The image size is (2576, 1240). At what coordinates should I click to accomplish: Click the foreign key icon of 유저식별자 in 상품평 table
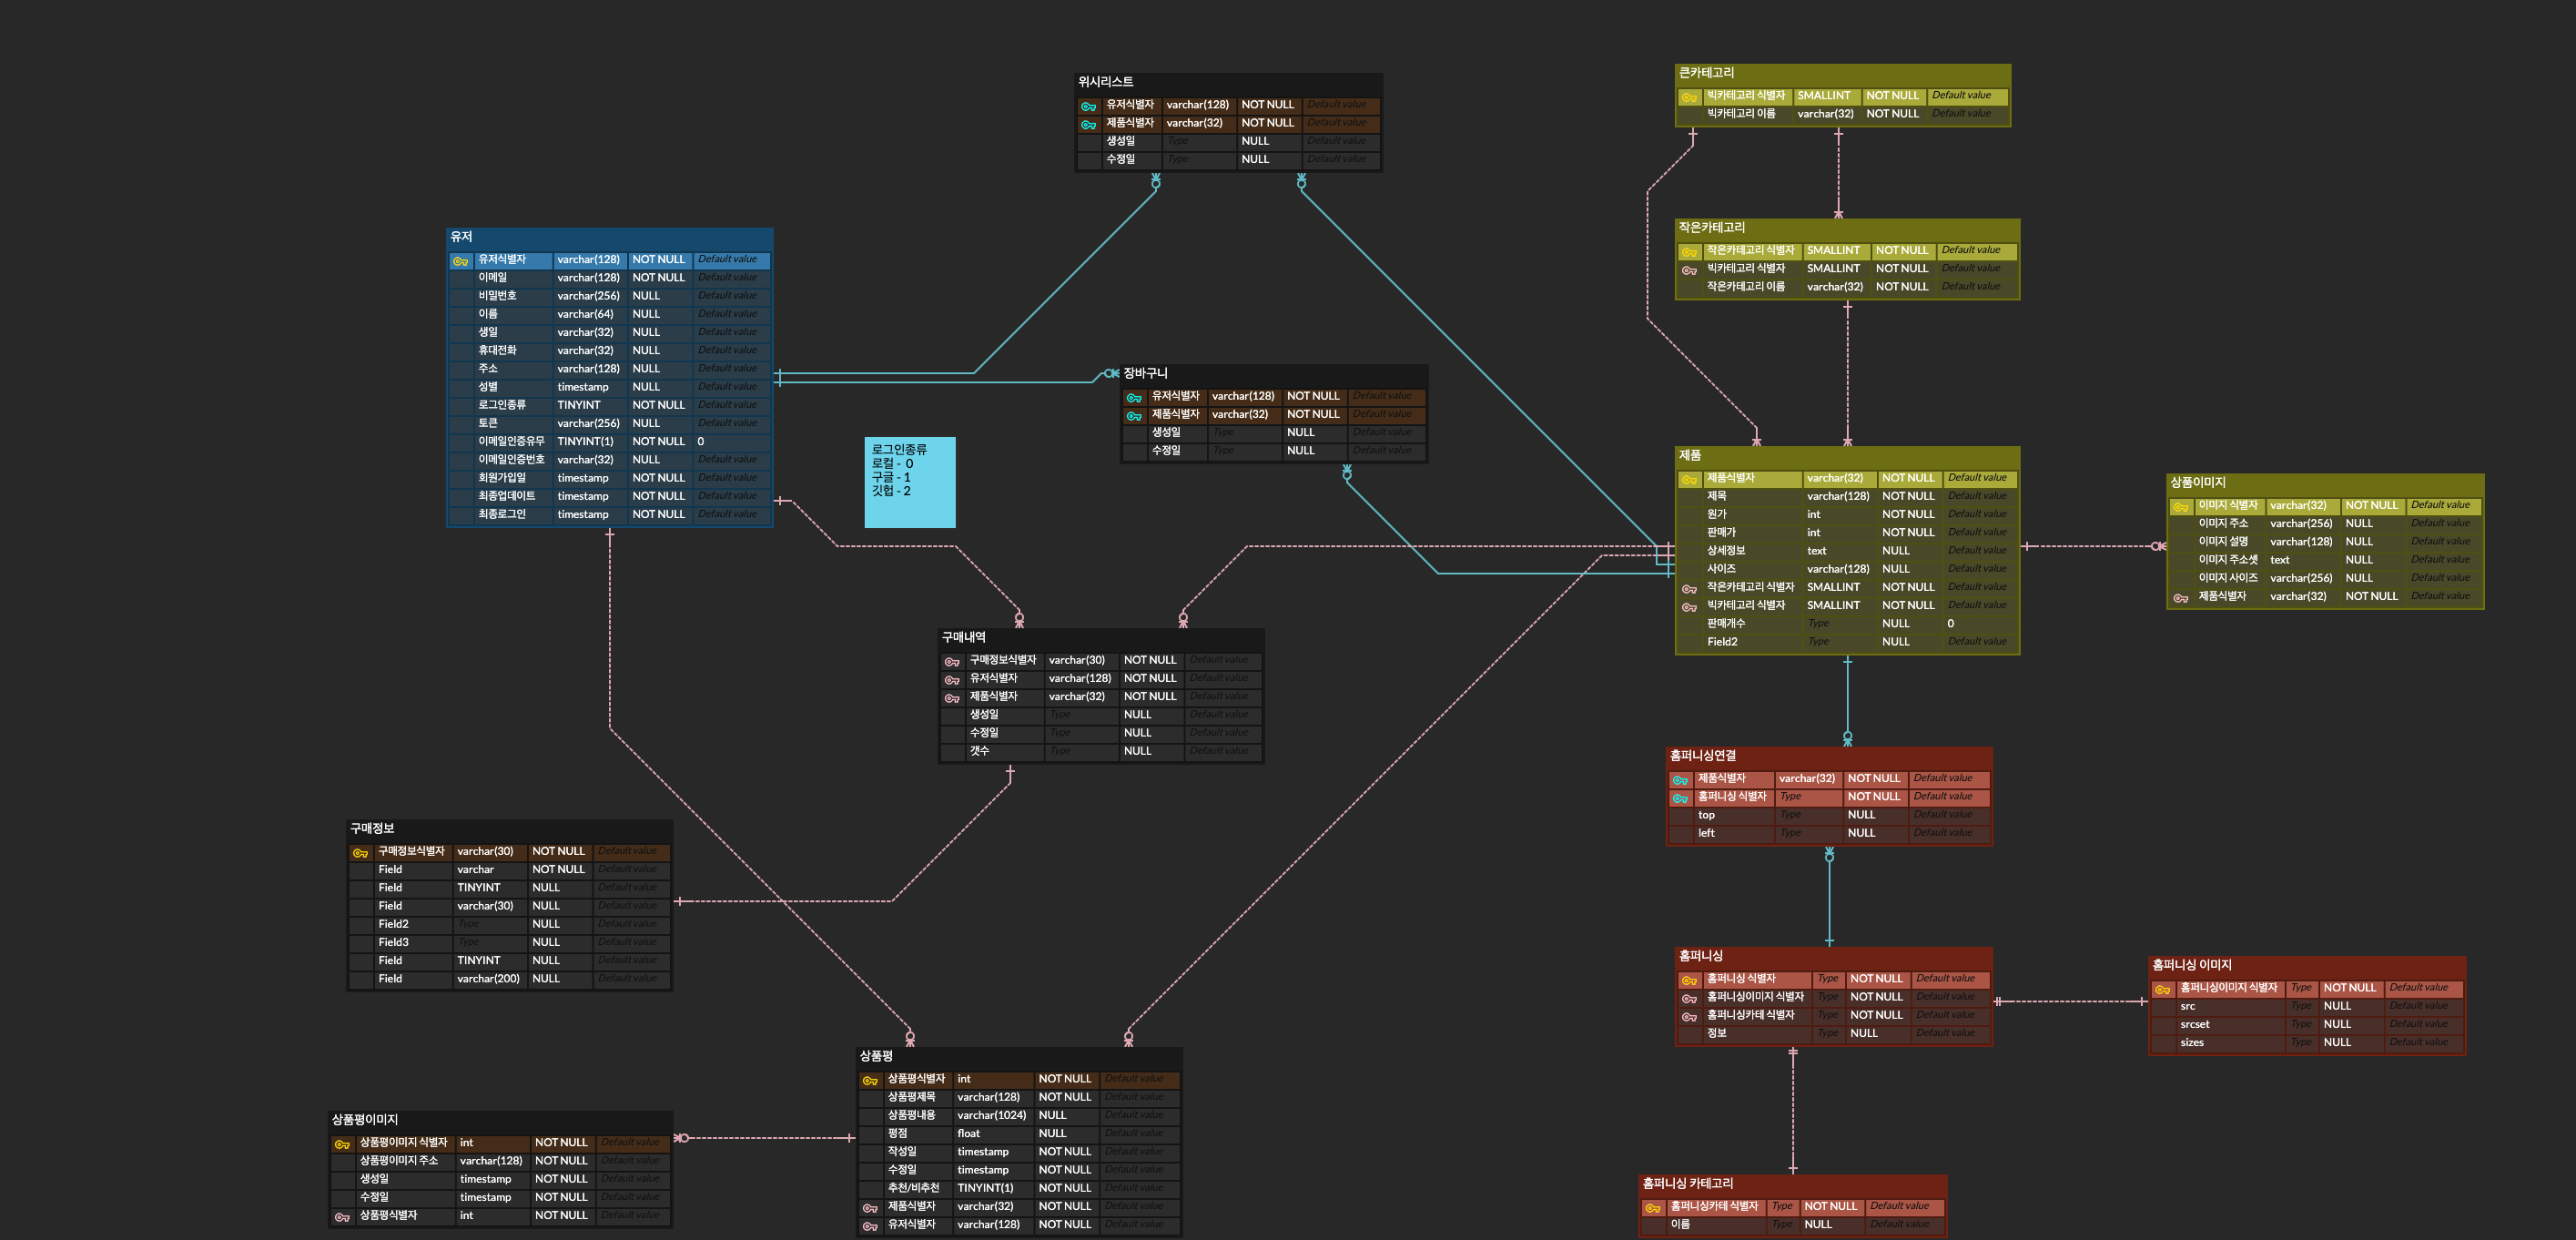click(x=870, y=1226)
